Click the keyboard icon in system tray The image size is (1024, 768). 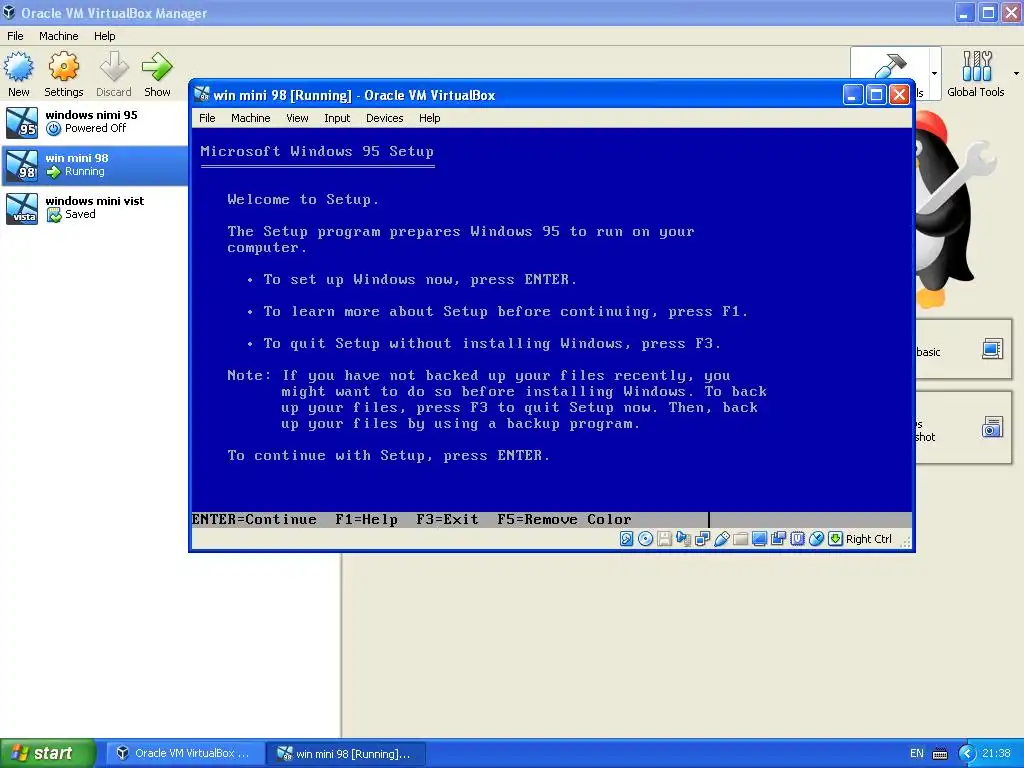click(940, 754)
